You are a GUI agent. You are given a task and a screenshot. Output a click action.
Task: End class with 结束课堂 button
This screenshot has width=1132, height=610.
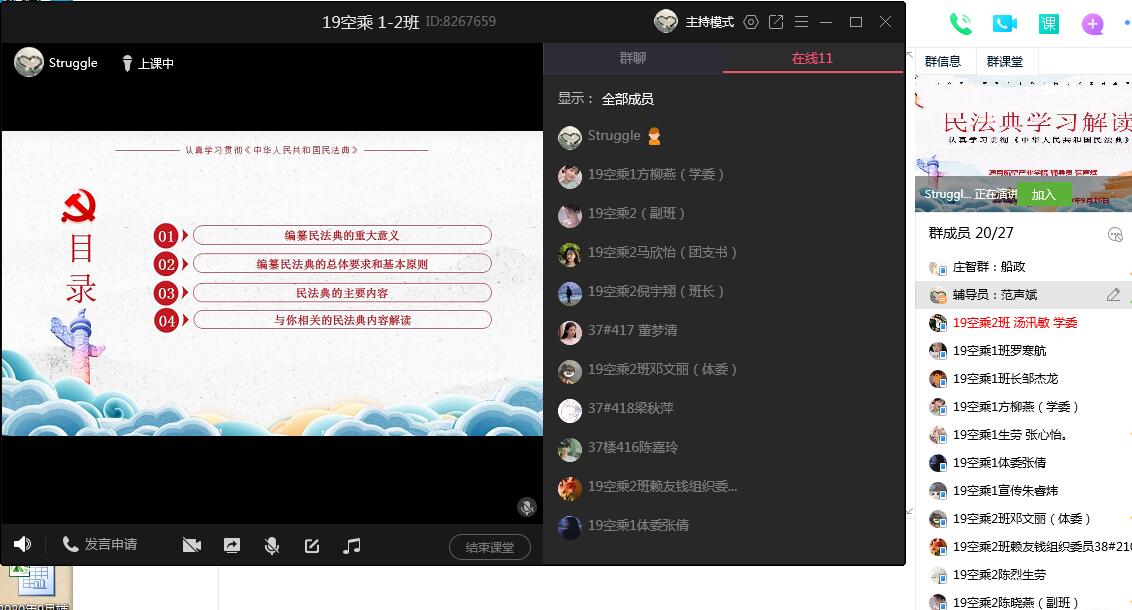pyautogui.click(x=489, y=547)
